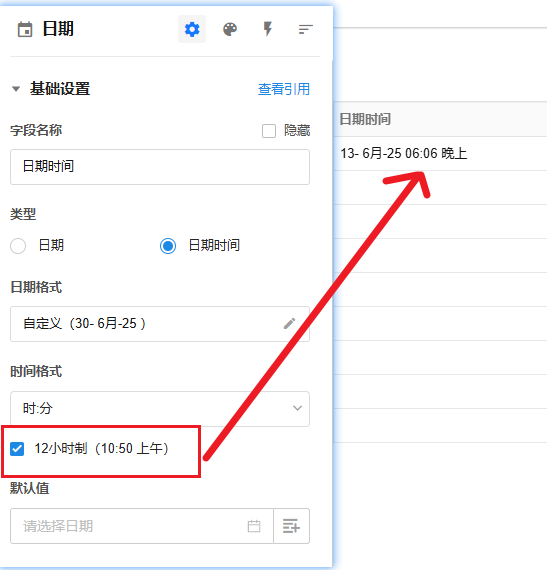Click the add-rule icon next to default value
Screen dimensions: 547x570
pyautogui.click(x=291, y=526)
